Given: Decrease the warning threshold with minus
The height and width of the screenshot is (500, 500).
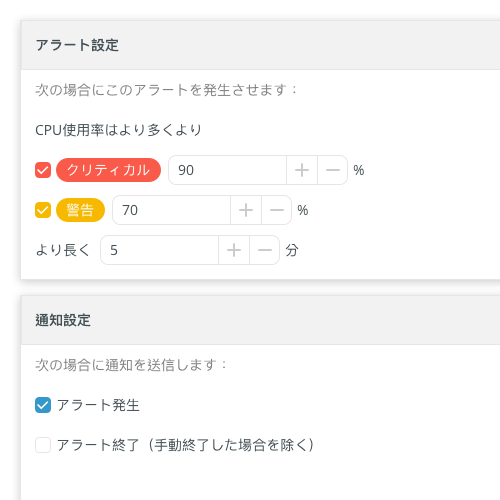Looking at the screenshot, I should (x=277, y=210).
